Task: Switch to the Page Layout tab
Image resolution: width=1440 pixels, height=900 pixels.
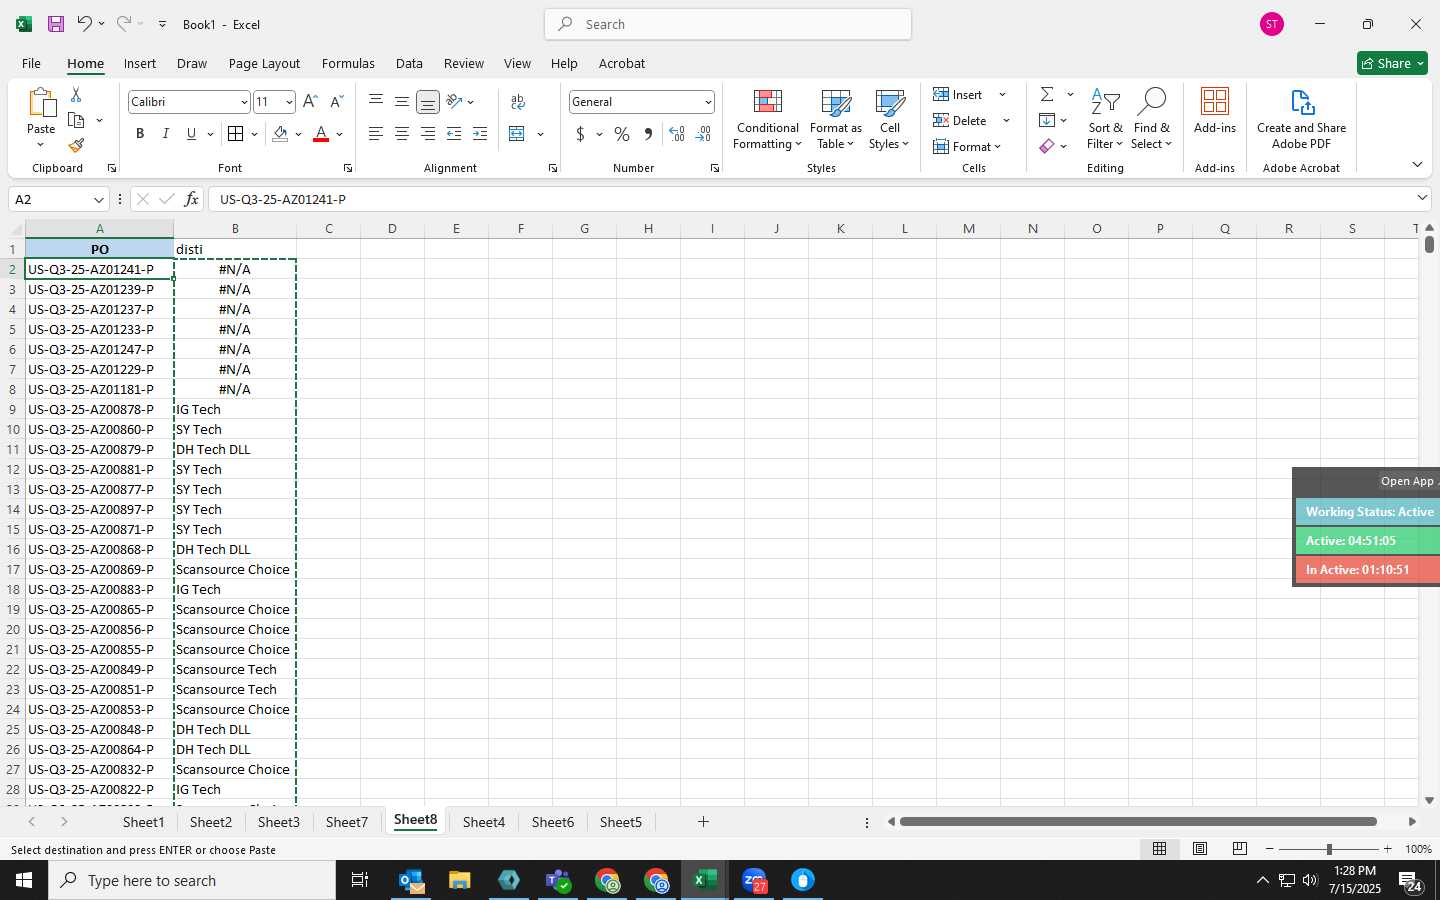Action: [x=264, y=63]
